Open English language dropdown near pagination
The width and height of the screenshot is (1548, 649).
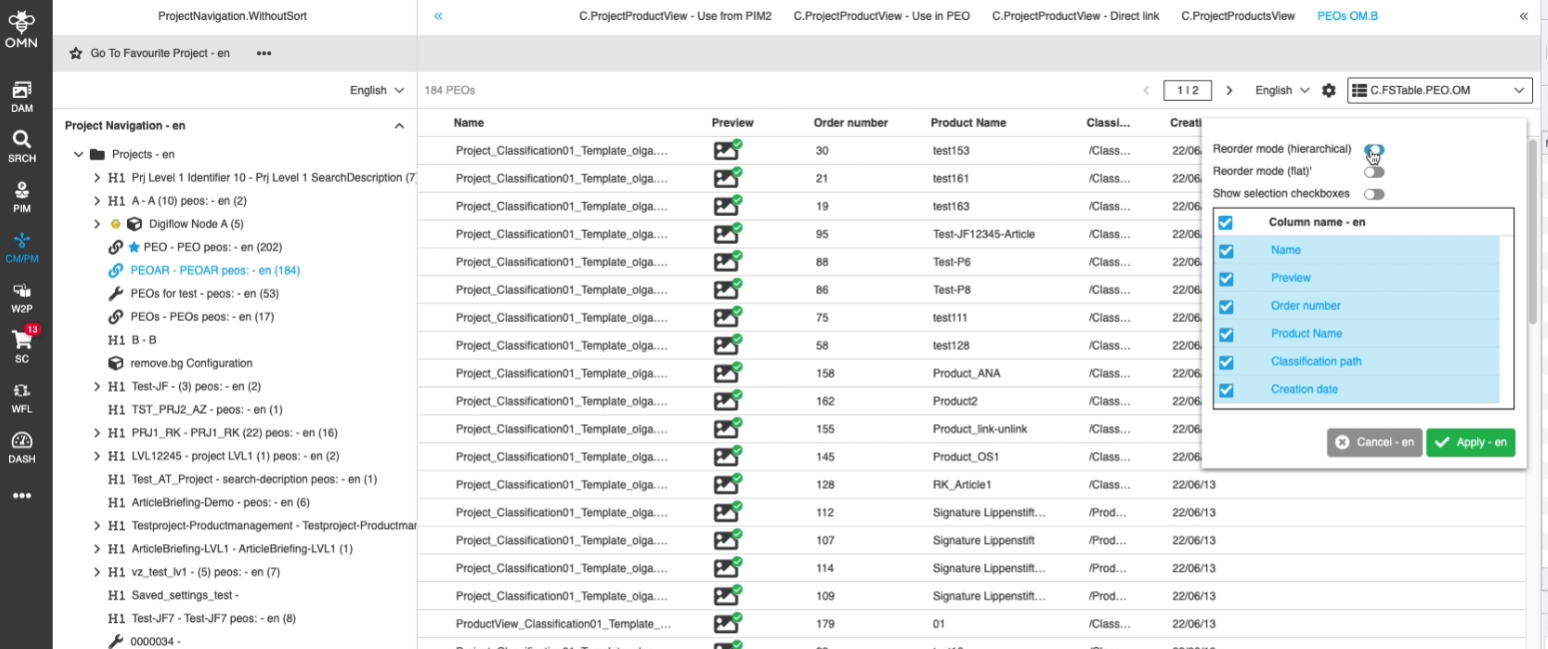1282,90
